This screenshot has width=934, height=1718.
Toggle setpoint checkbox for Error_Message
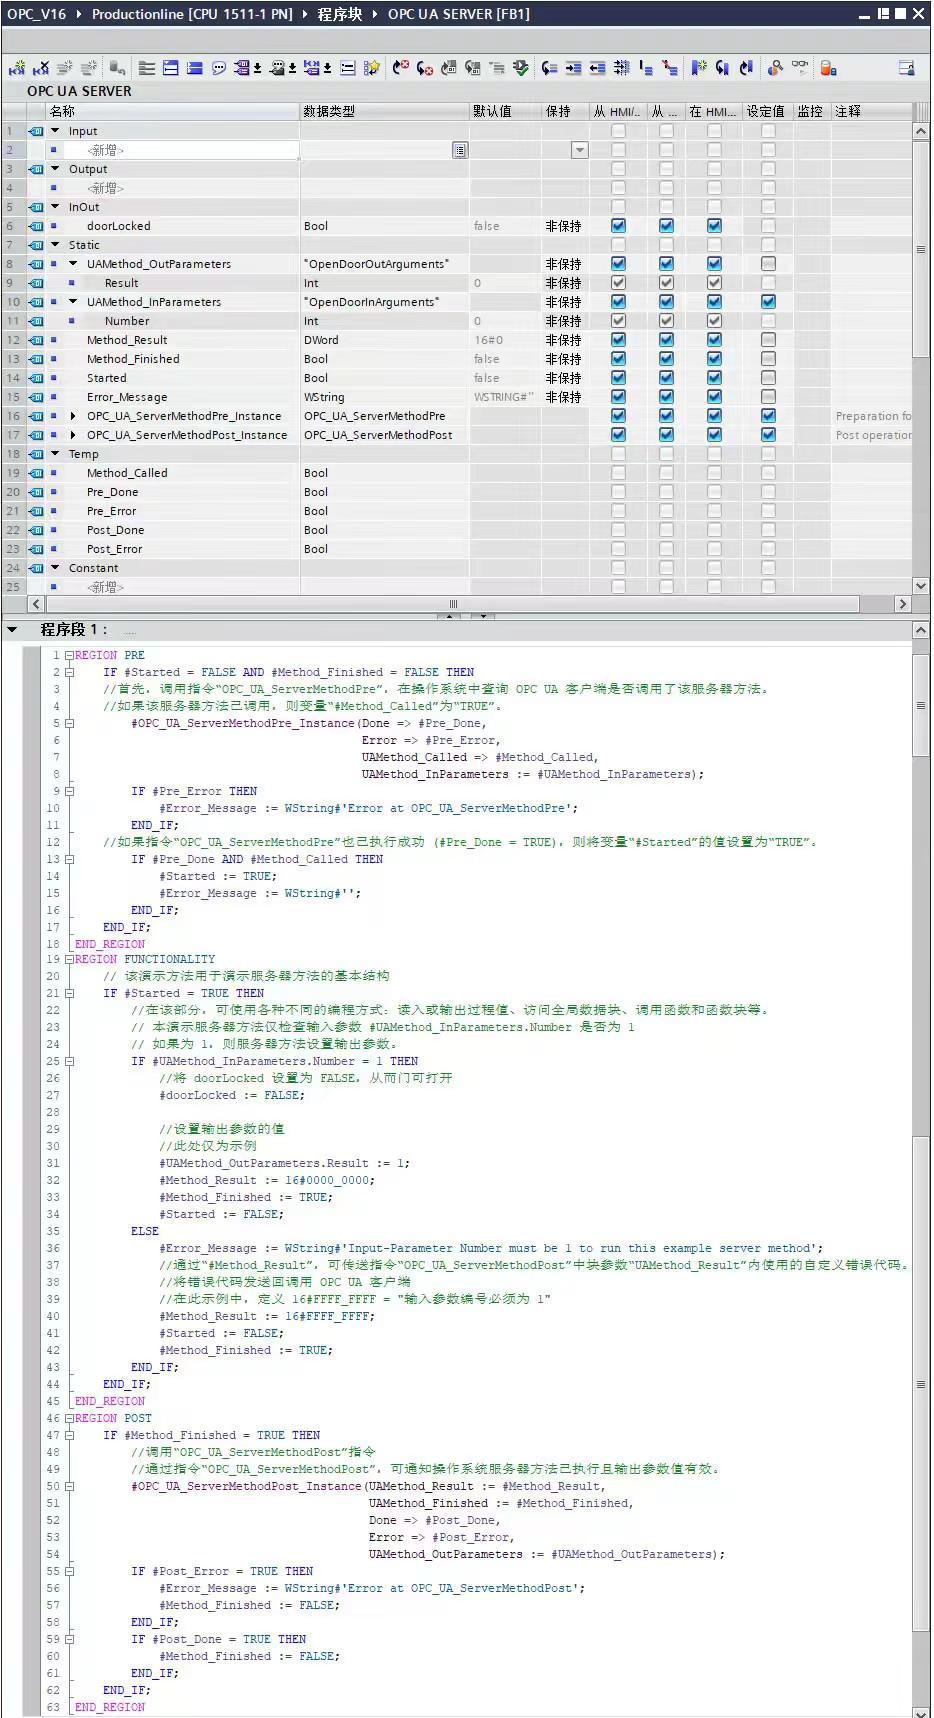point(768,397)
